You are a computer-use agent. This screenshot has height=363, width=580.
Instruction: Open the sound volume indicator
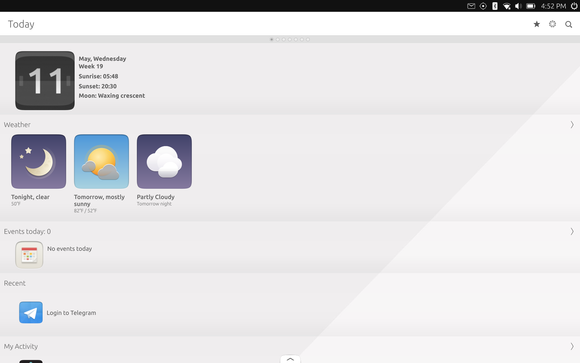pos(518,6)
